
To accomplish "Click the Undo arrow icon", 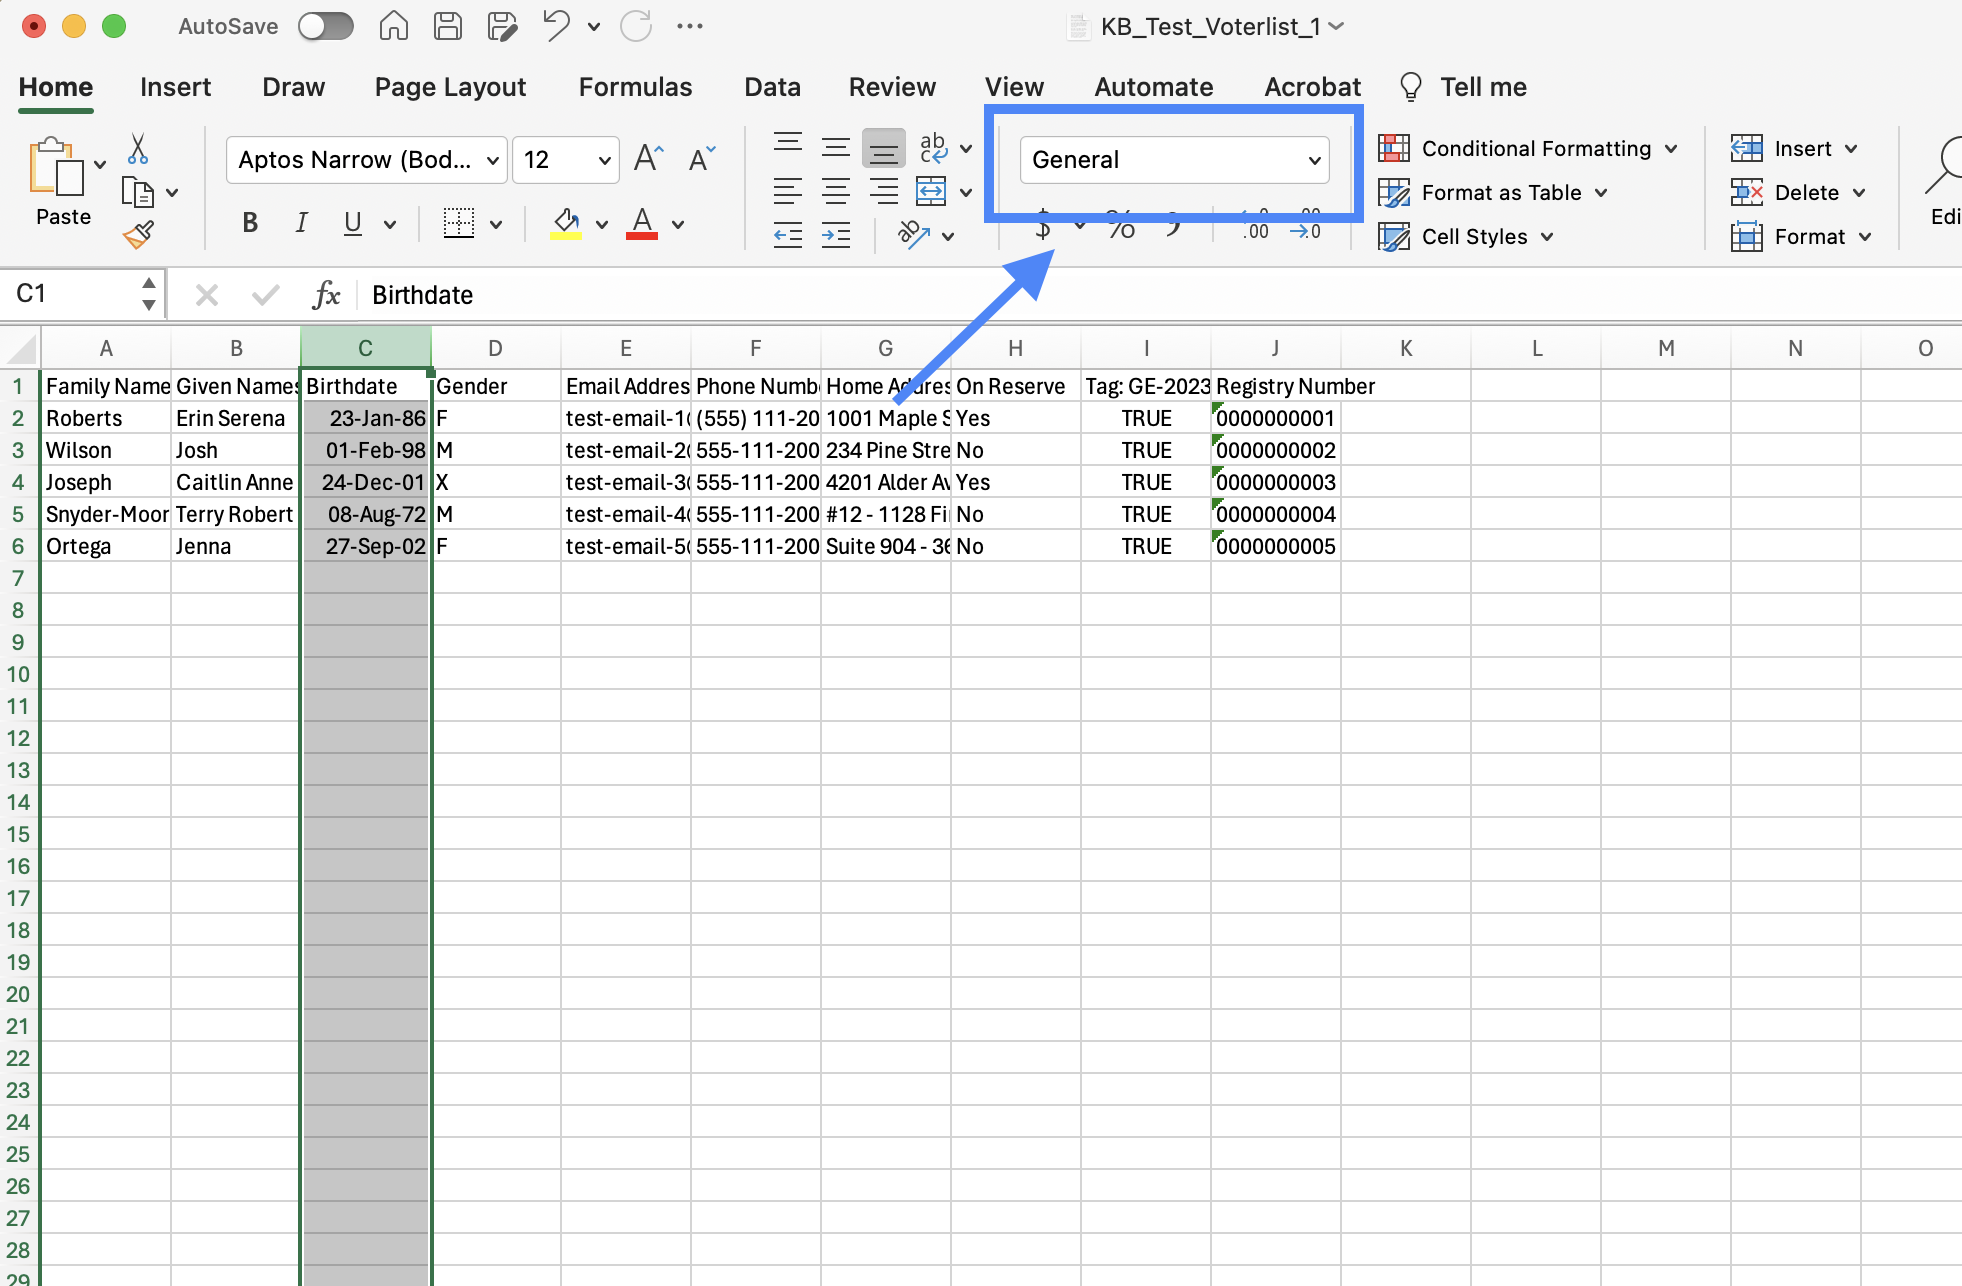I will 556,26.
